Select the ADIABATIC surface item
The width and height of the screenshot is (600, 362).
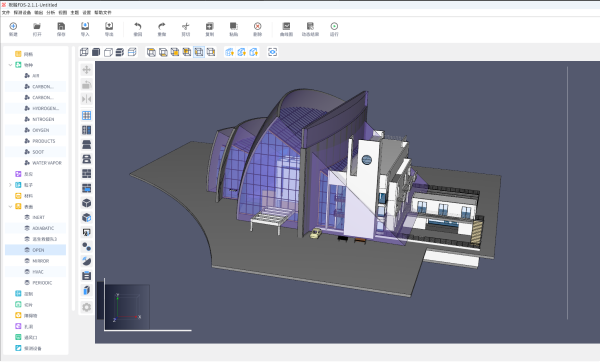coord(35,228)
